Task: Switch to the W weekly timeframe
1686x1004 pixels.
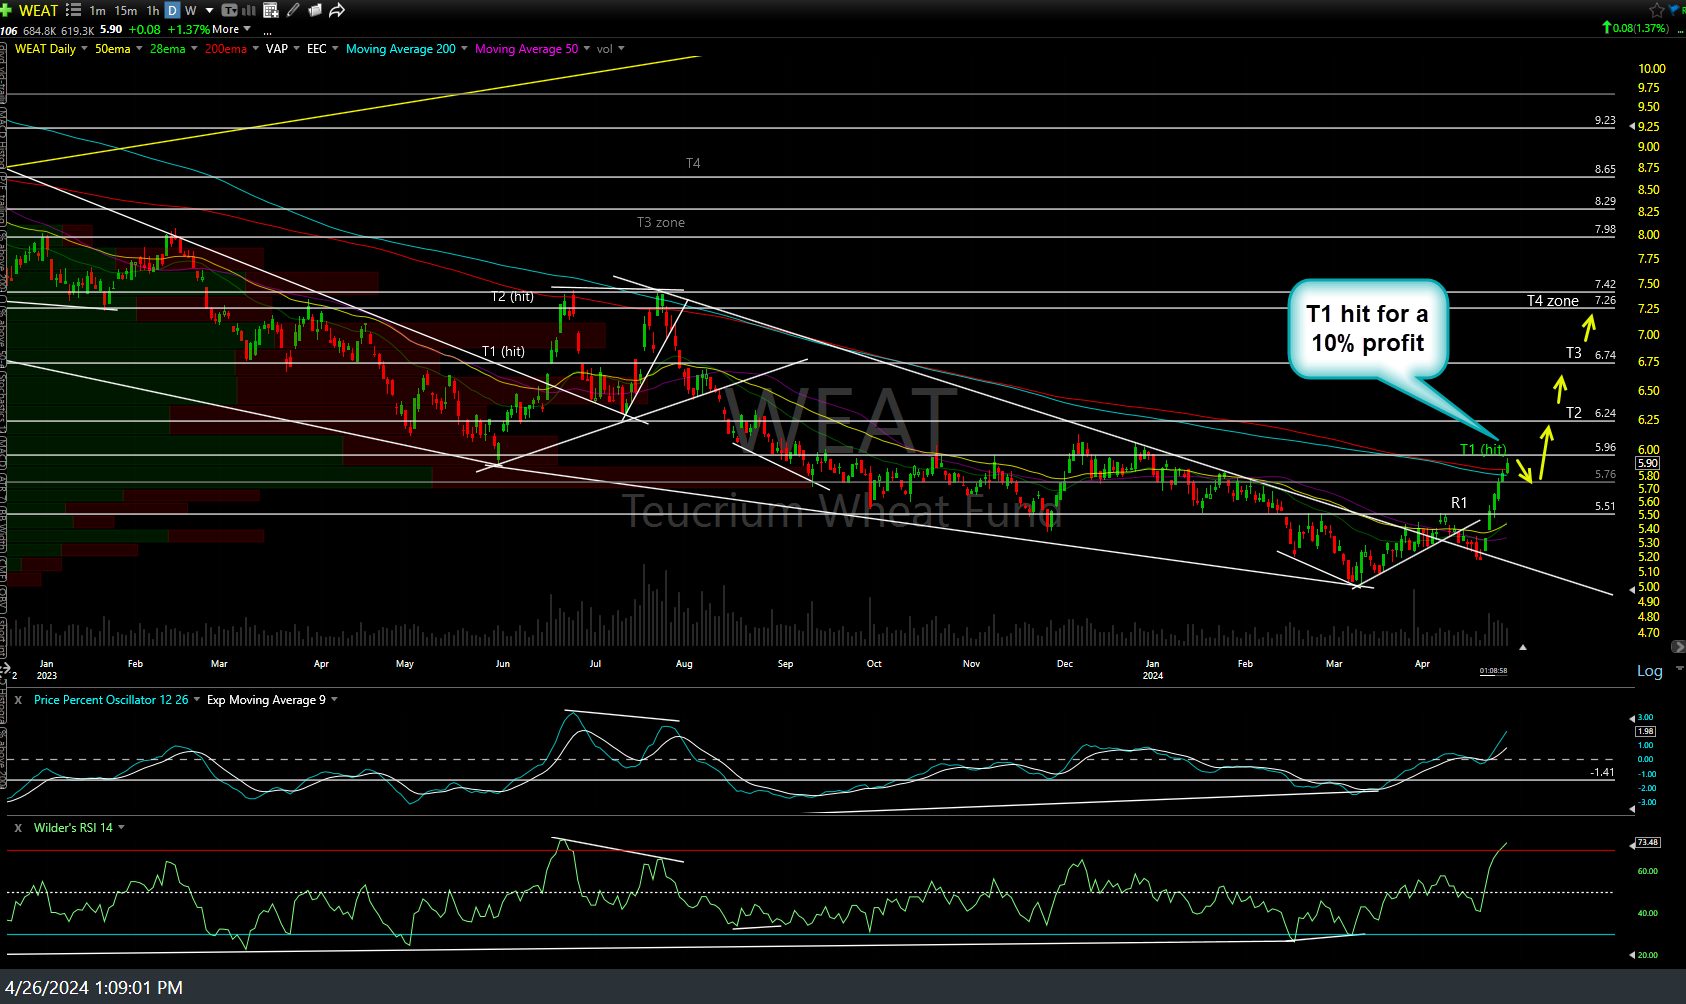Action: pos(190,10)
